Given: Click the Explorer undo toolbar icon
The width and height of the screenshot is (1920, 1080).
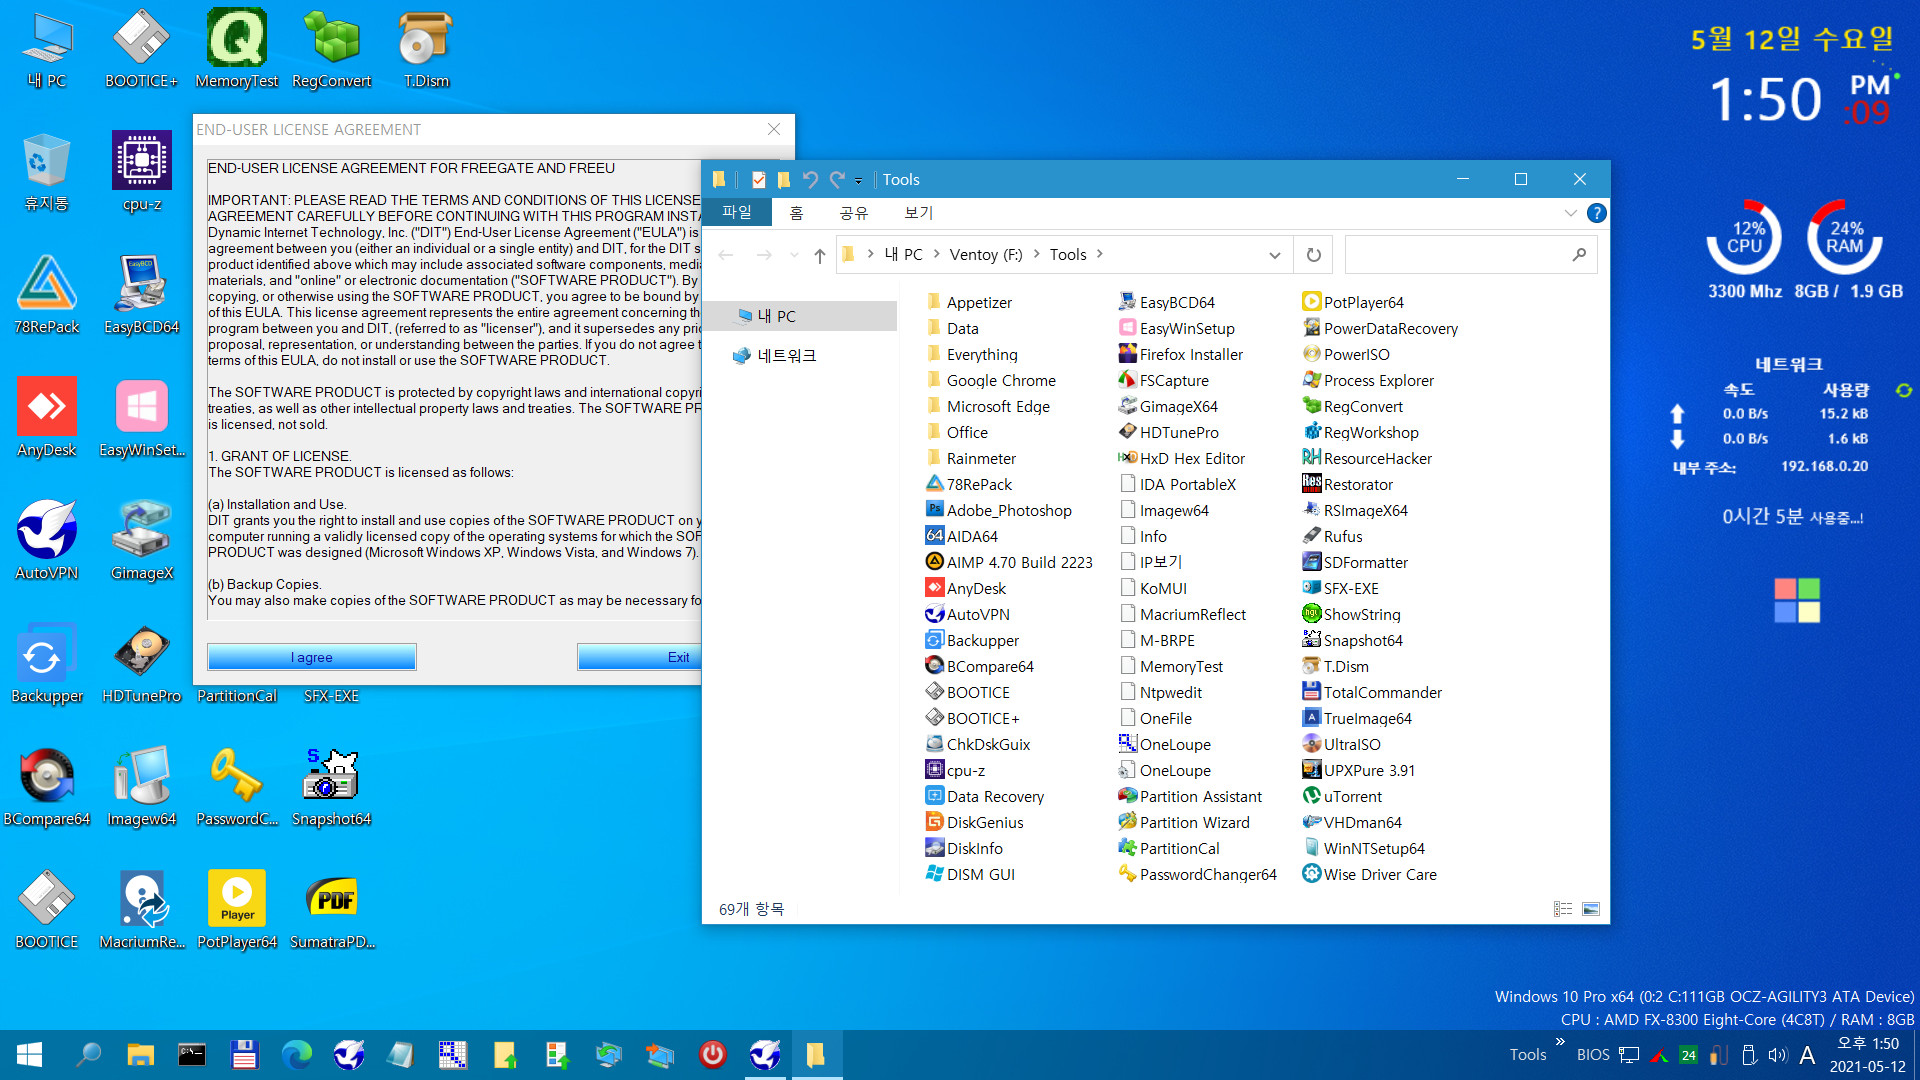Looking at the screenshot, I should point(810,180).
